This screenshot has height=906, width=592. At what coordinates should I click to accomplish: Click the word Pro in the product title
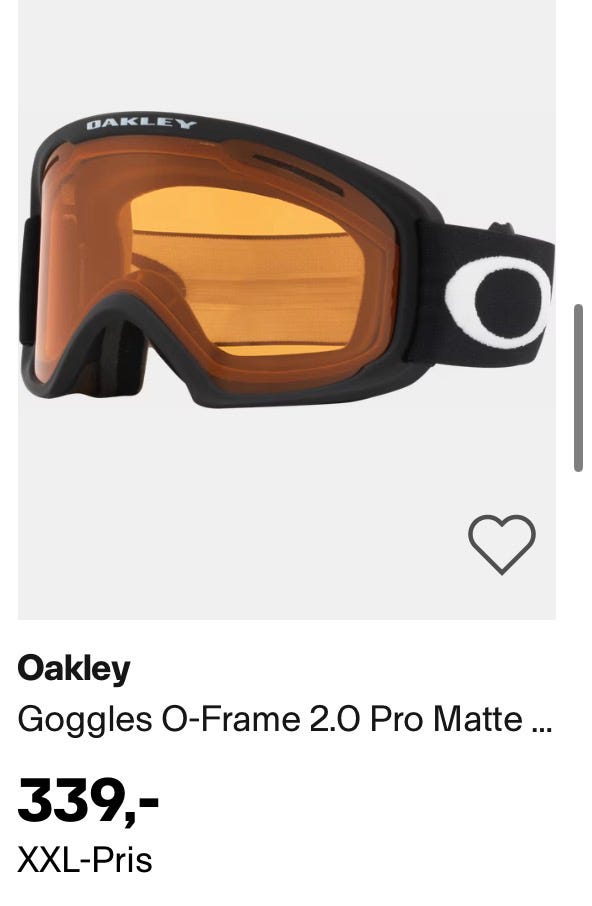coord(396,720)
